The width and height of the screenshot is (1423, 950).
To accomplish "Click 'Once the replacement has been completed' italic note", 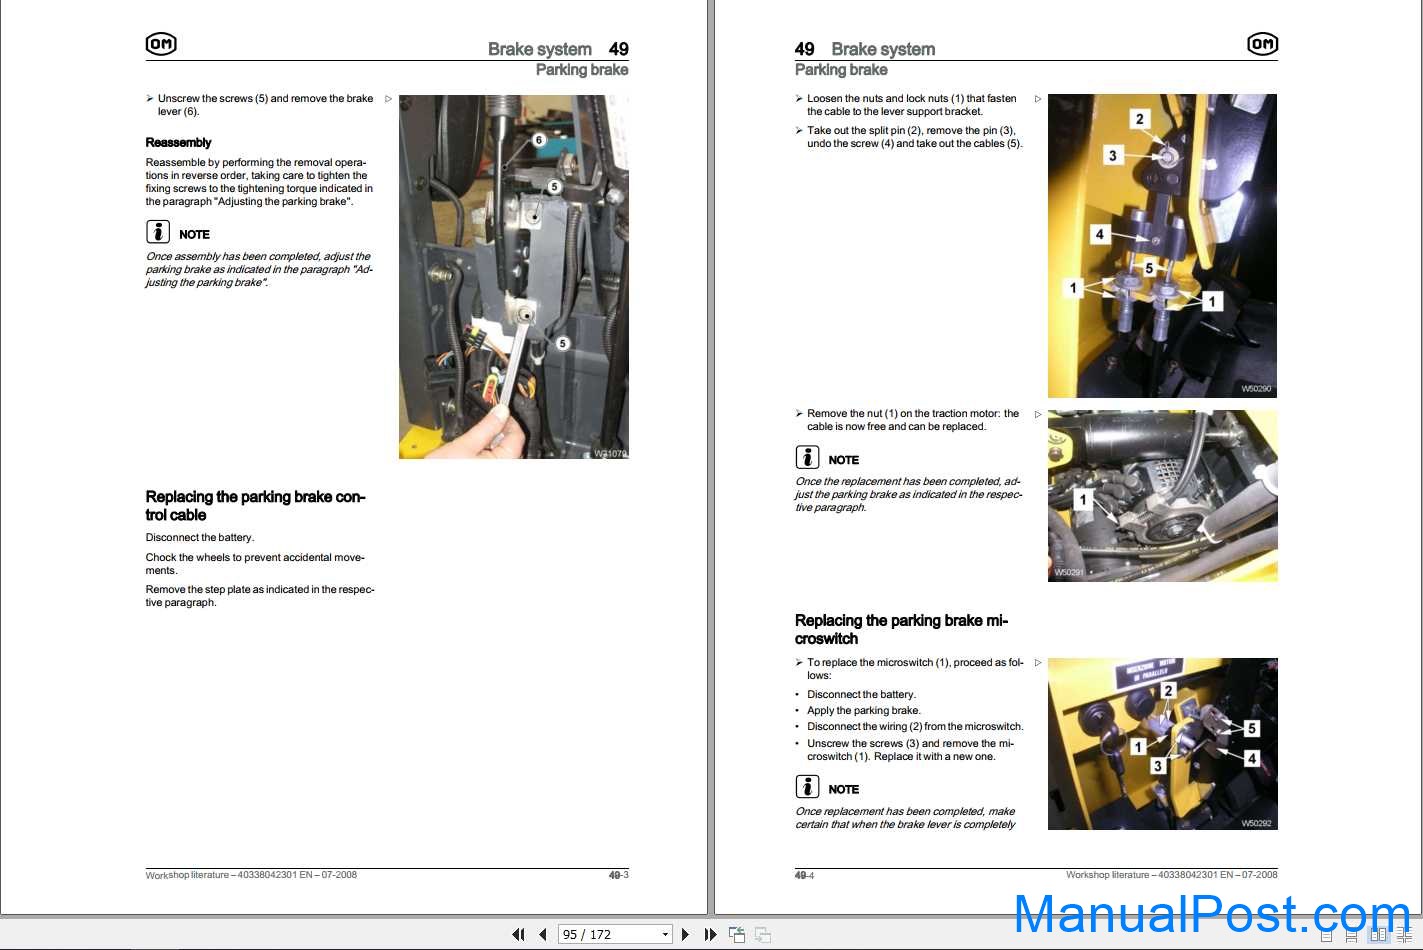I will (x=908, y=494).
